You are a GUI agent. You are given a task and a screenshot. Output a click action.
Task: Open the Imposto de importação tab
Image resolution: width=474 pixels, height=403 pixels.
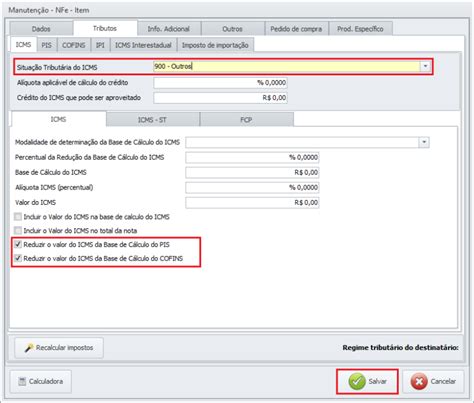215,45
